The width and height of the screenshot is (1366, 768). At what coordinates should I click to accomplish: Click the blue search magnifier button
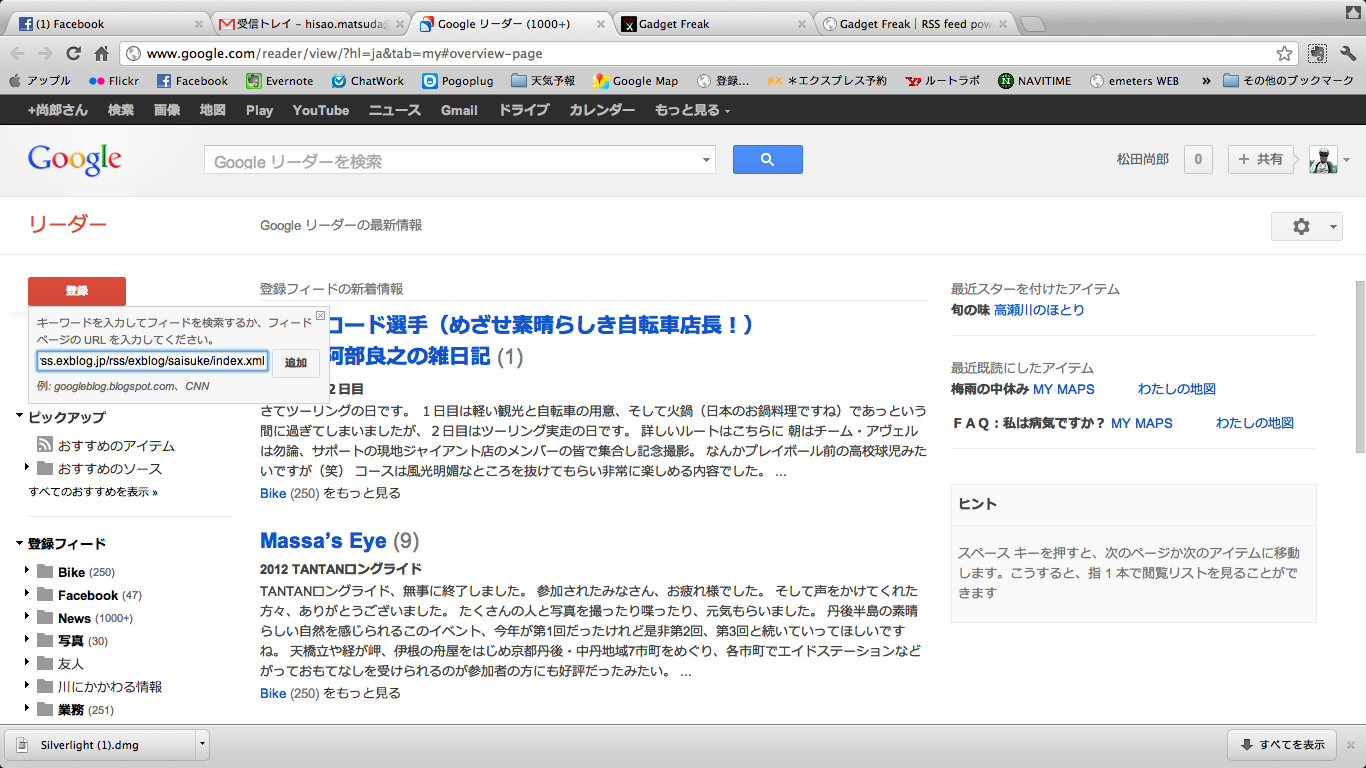767,159
